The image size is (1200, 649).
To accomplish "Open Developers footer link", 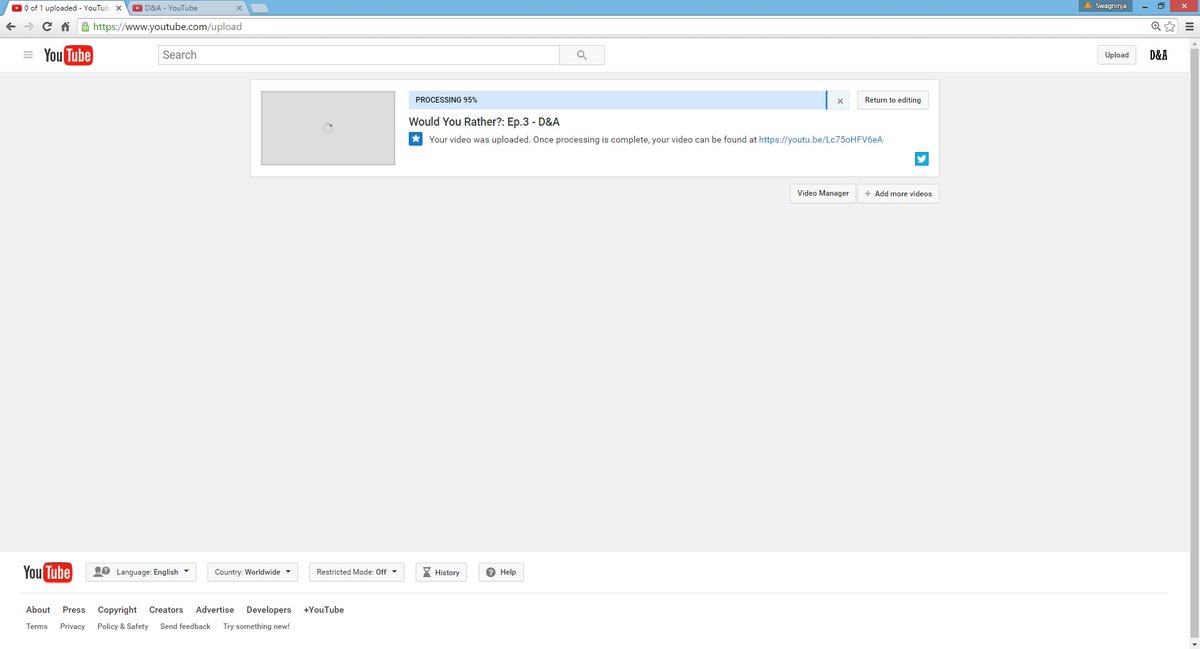I will (269, 610).
